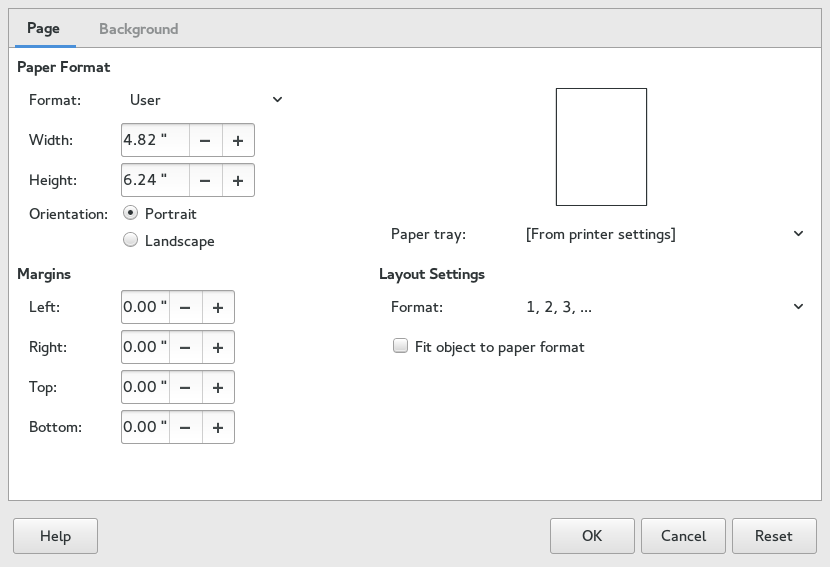Viewport: 830px width, 567px height.
Task: Click the page preview thumbnail
Action: coord(601,147)
